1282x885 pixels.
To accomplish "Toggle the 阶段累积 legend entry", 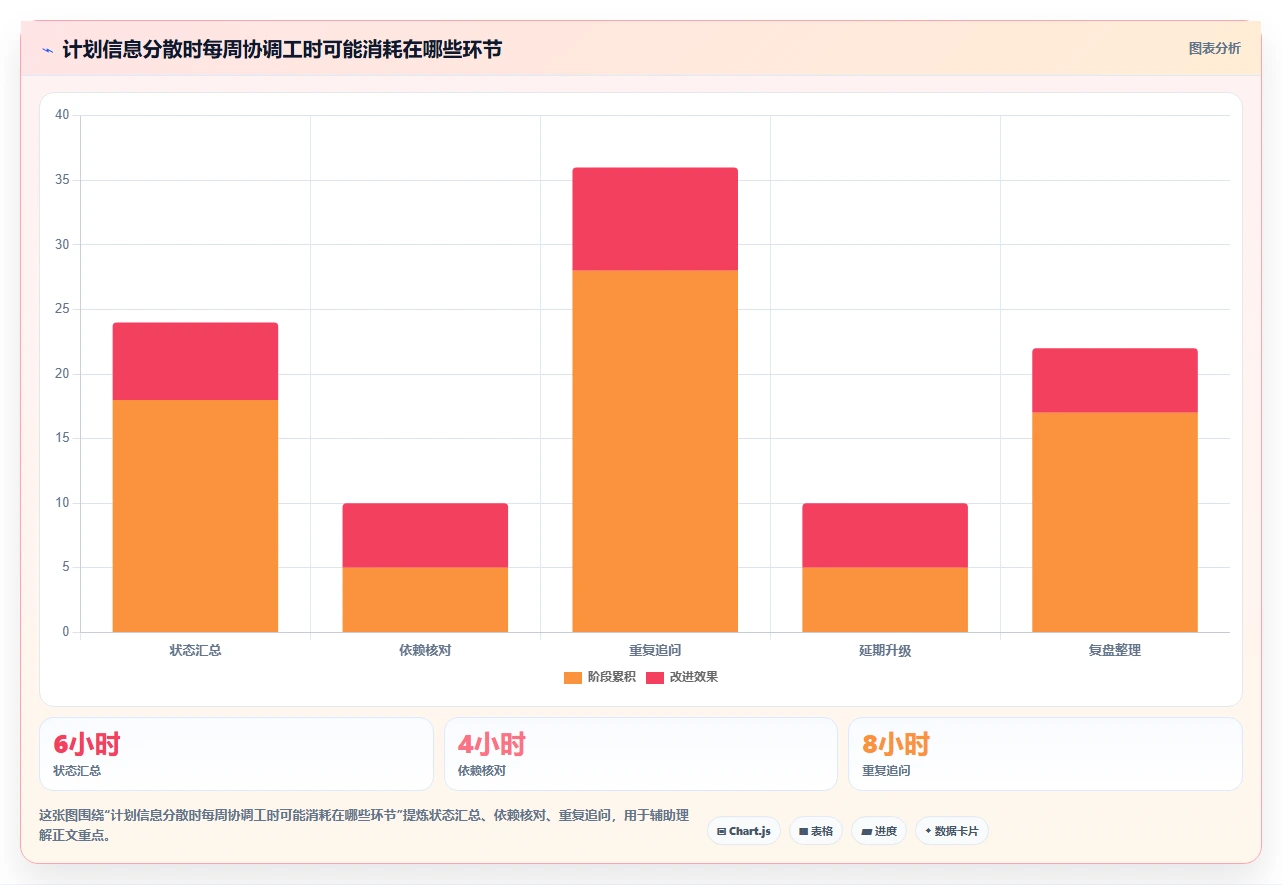I will (600, 677).
